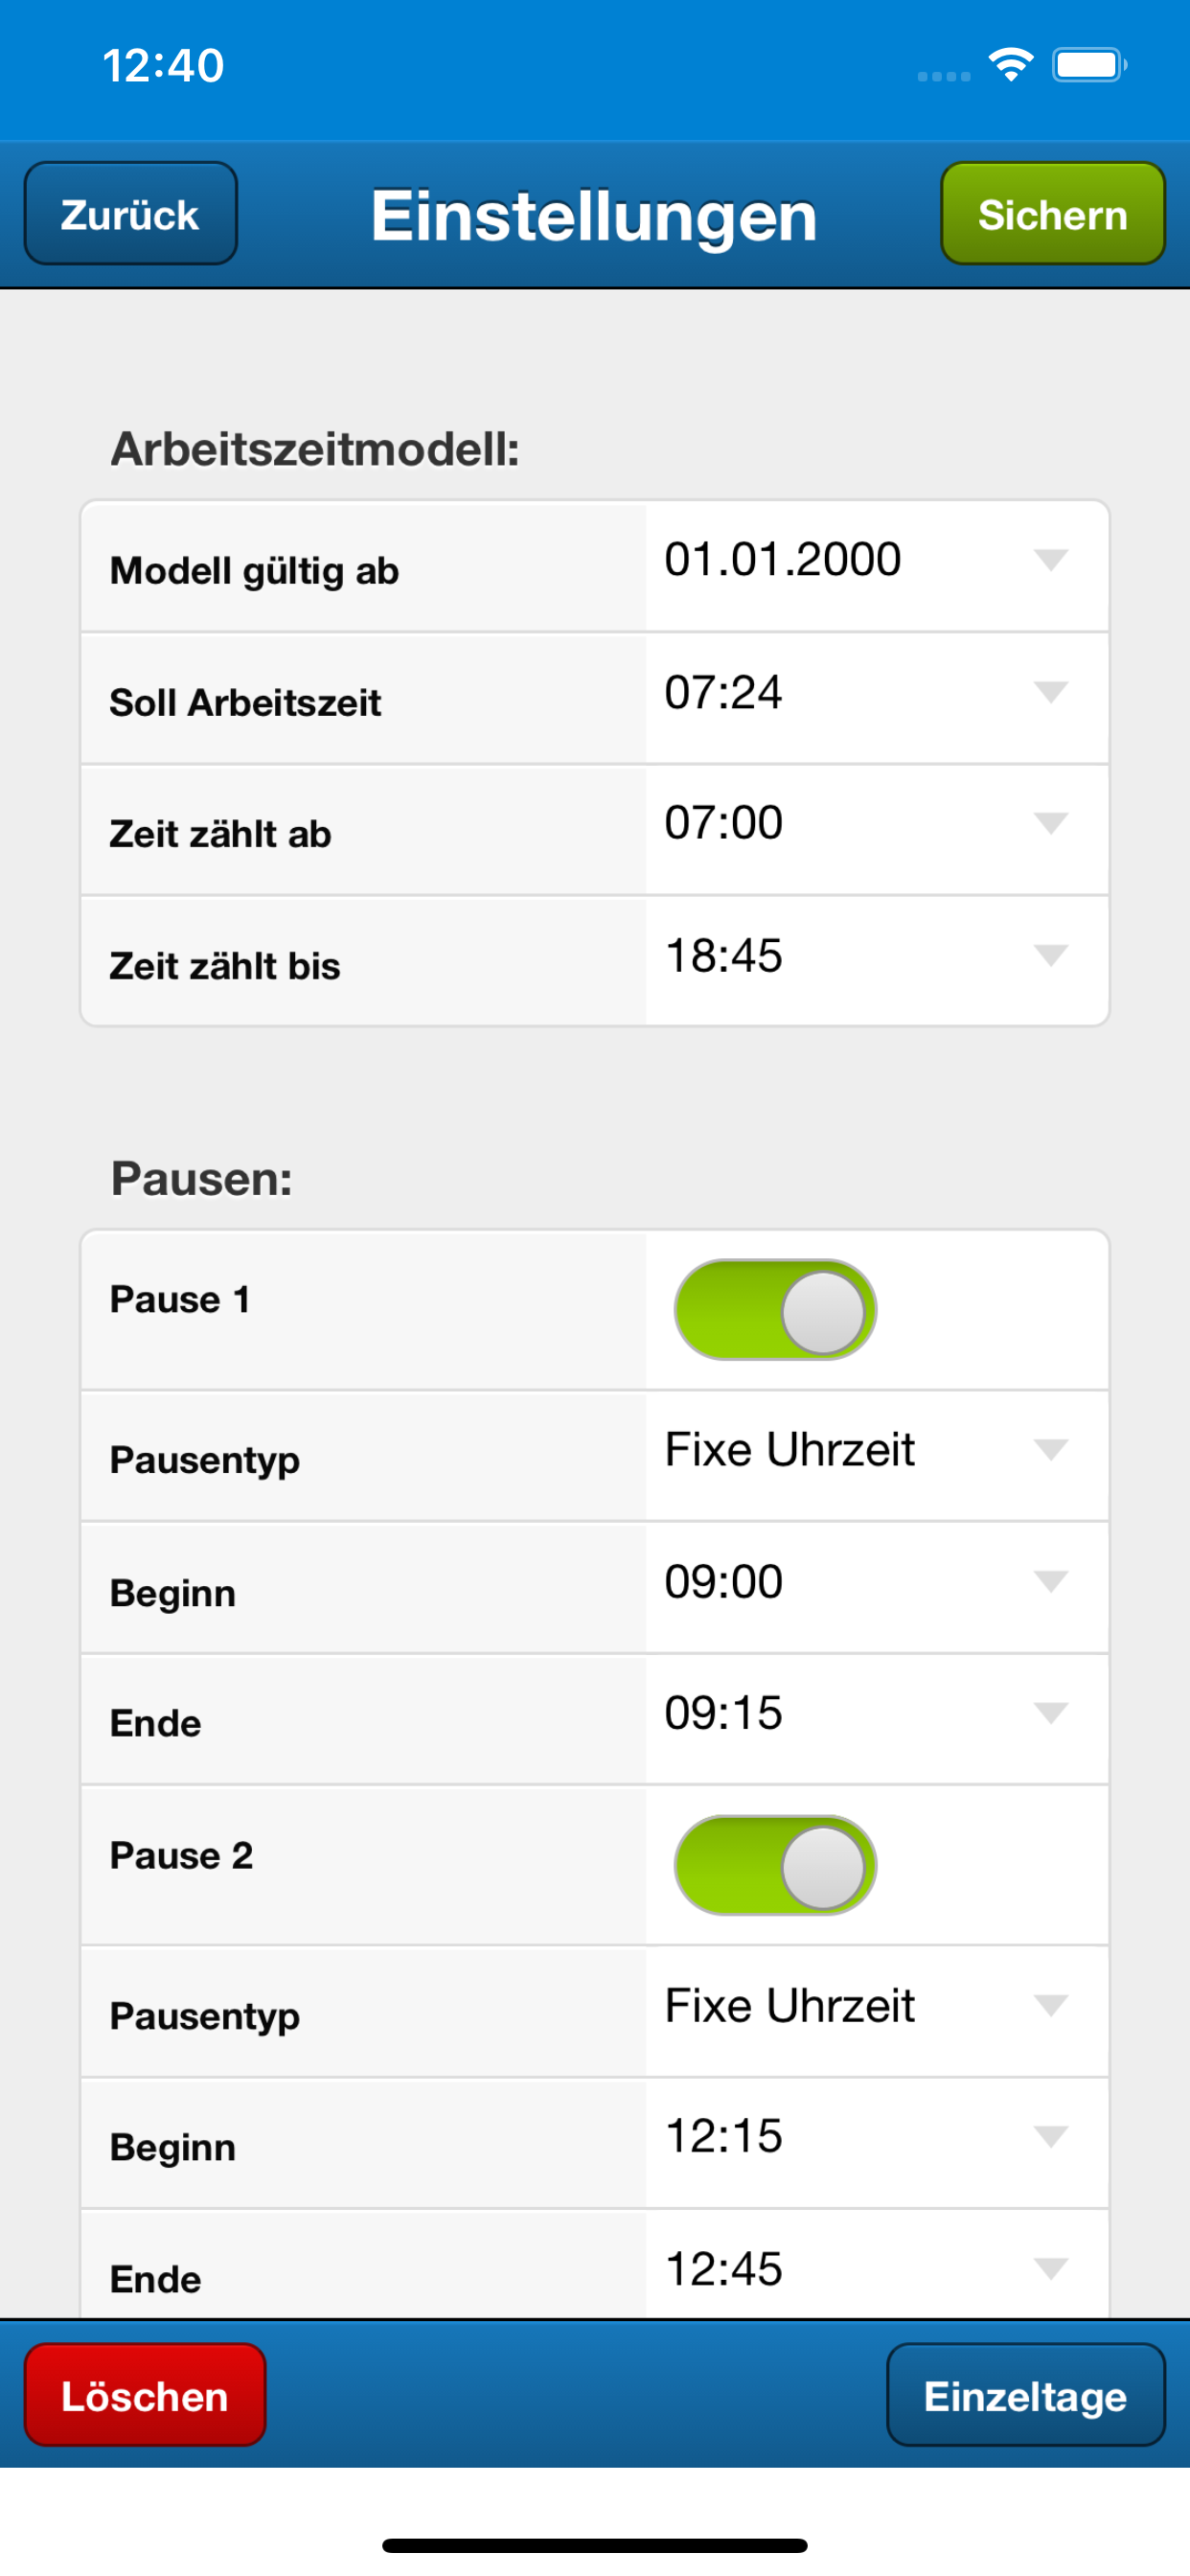Save settings with the Sichern button
Image resolution: width=1190 pixels, height=2576 pixels.
(1053, 213)
